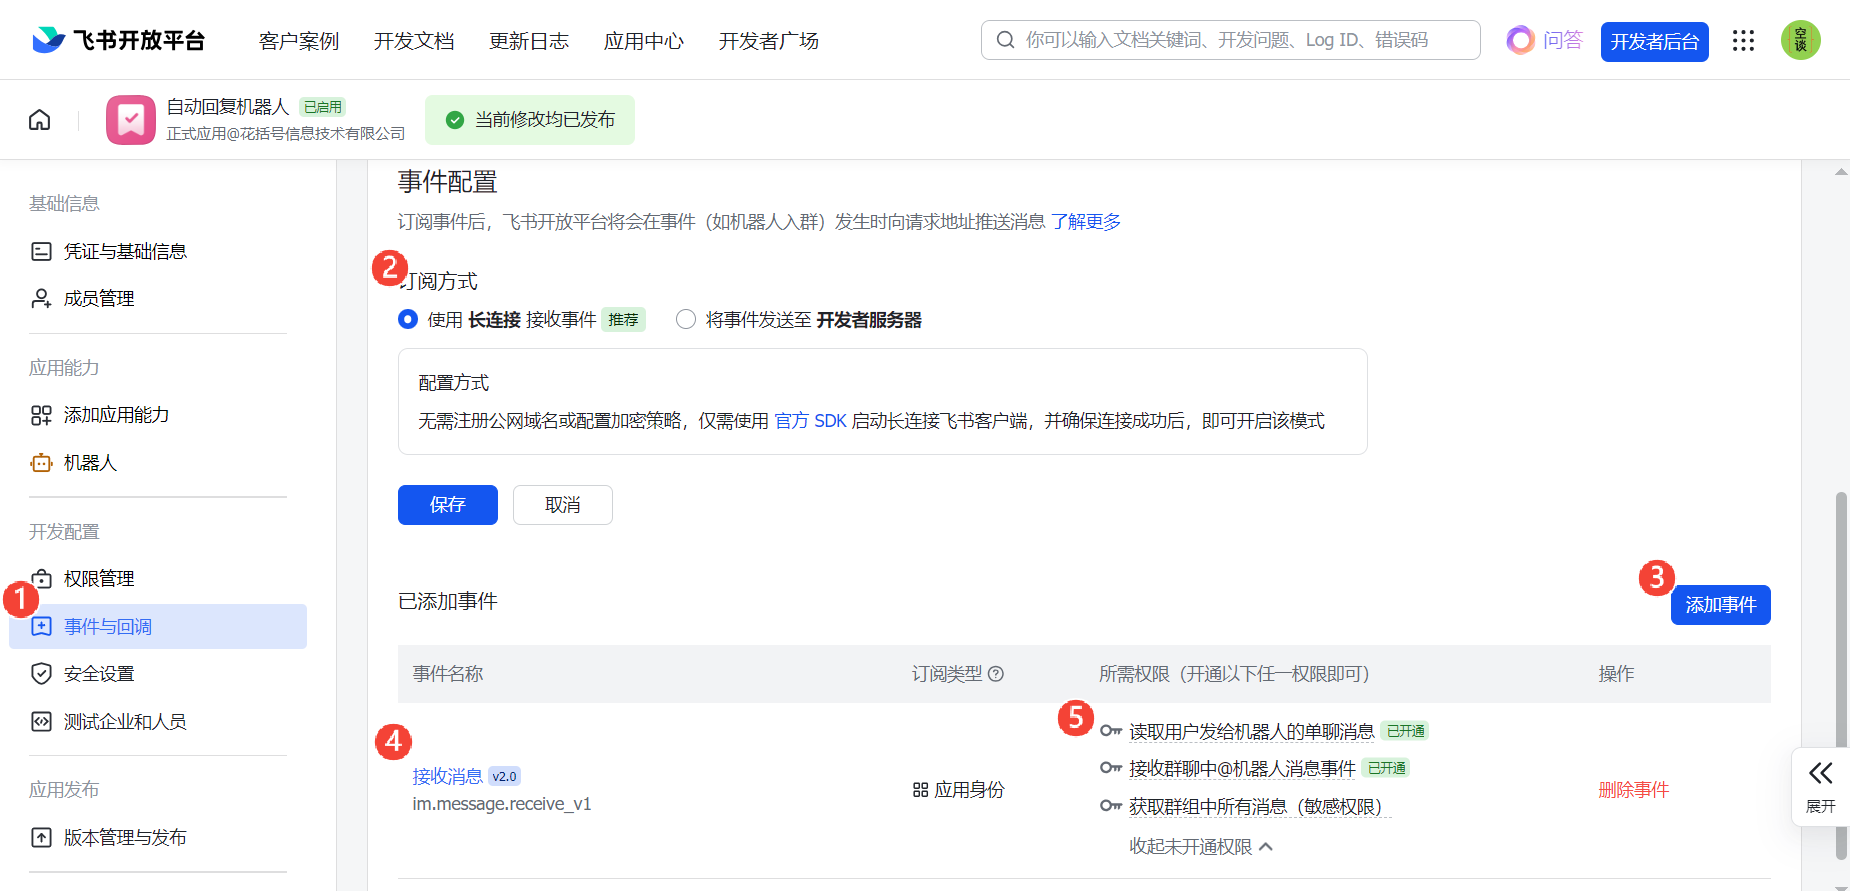This screenshot has height=891, width=1850.
Task: Click the home icon in breadcrumb bar
Action: coord(40,120)
